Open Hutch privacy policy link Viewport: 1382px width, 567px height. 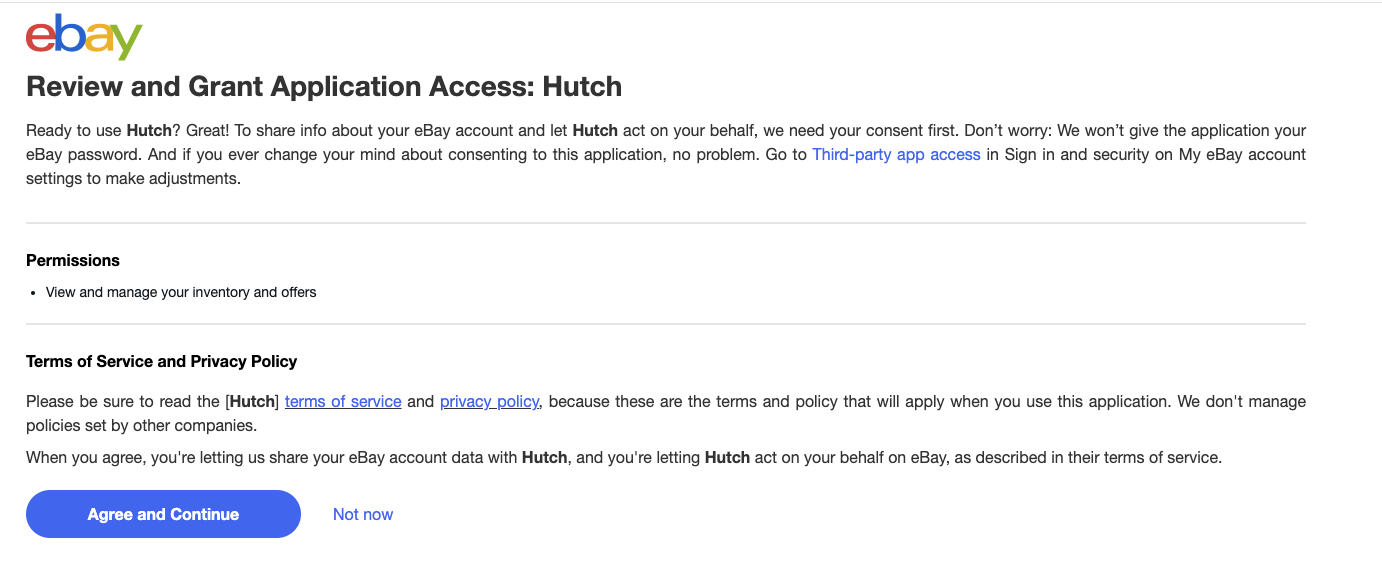[x=490, y=401]
